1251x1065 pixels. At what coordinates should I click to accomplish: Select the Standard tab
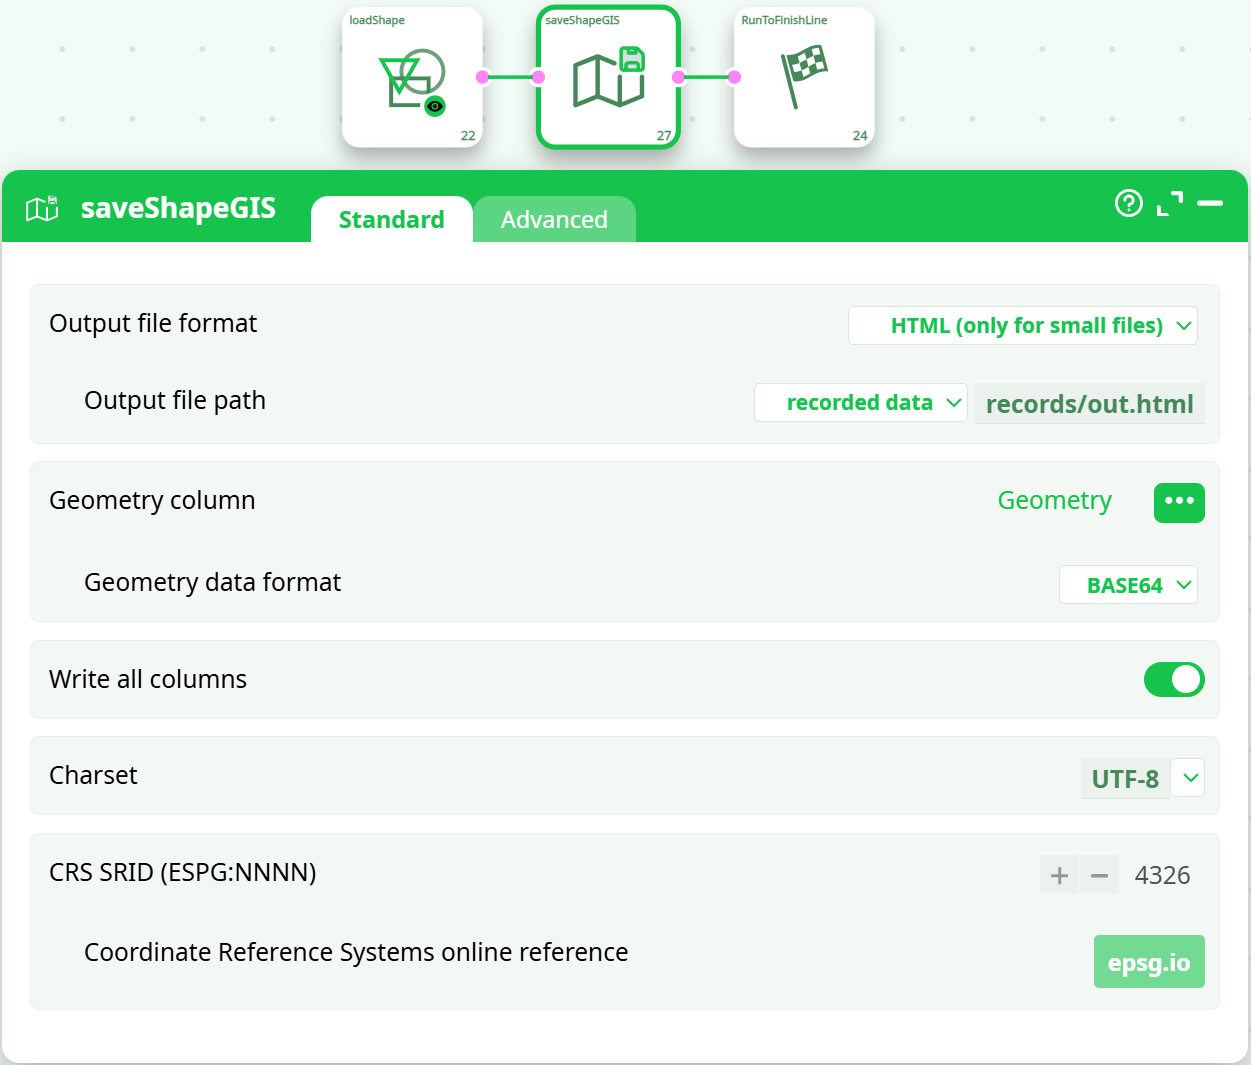[391, 220]
